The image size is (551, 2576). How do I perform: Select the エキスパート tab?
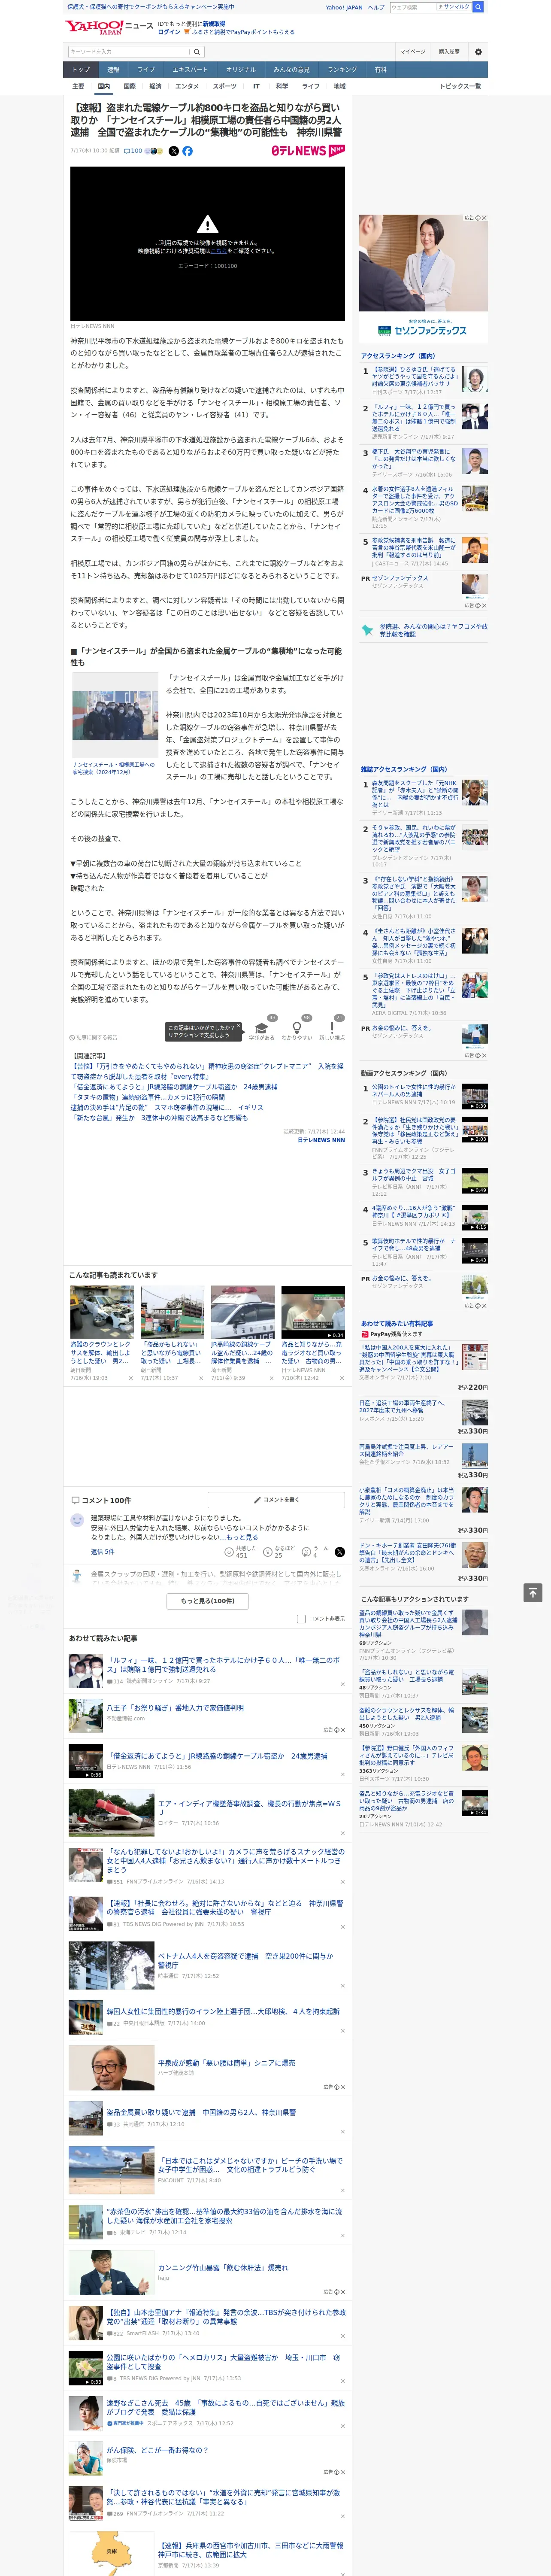pos(190,70)
